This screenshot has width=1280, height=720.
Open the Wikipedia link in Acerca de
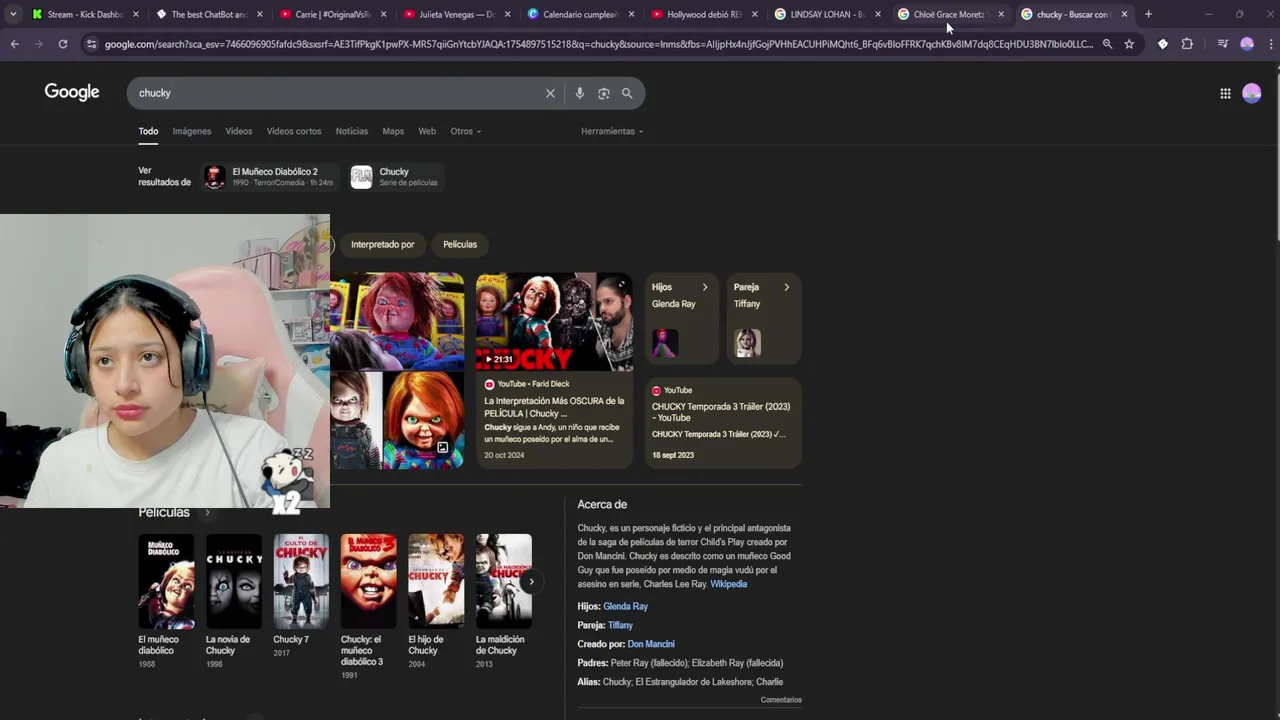tap(728, 584)
